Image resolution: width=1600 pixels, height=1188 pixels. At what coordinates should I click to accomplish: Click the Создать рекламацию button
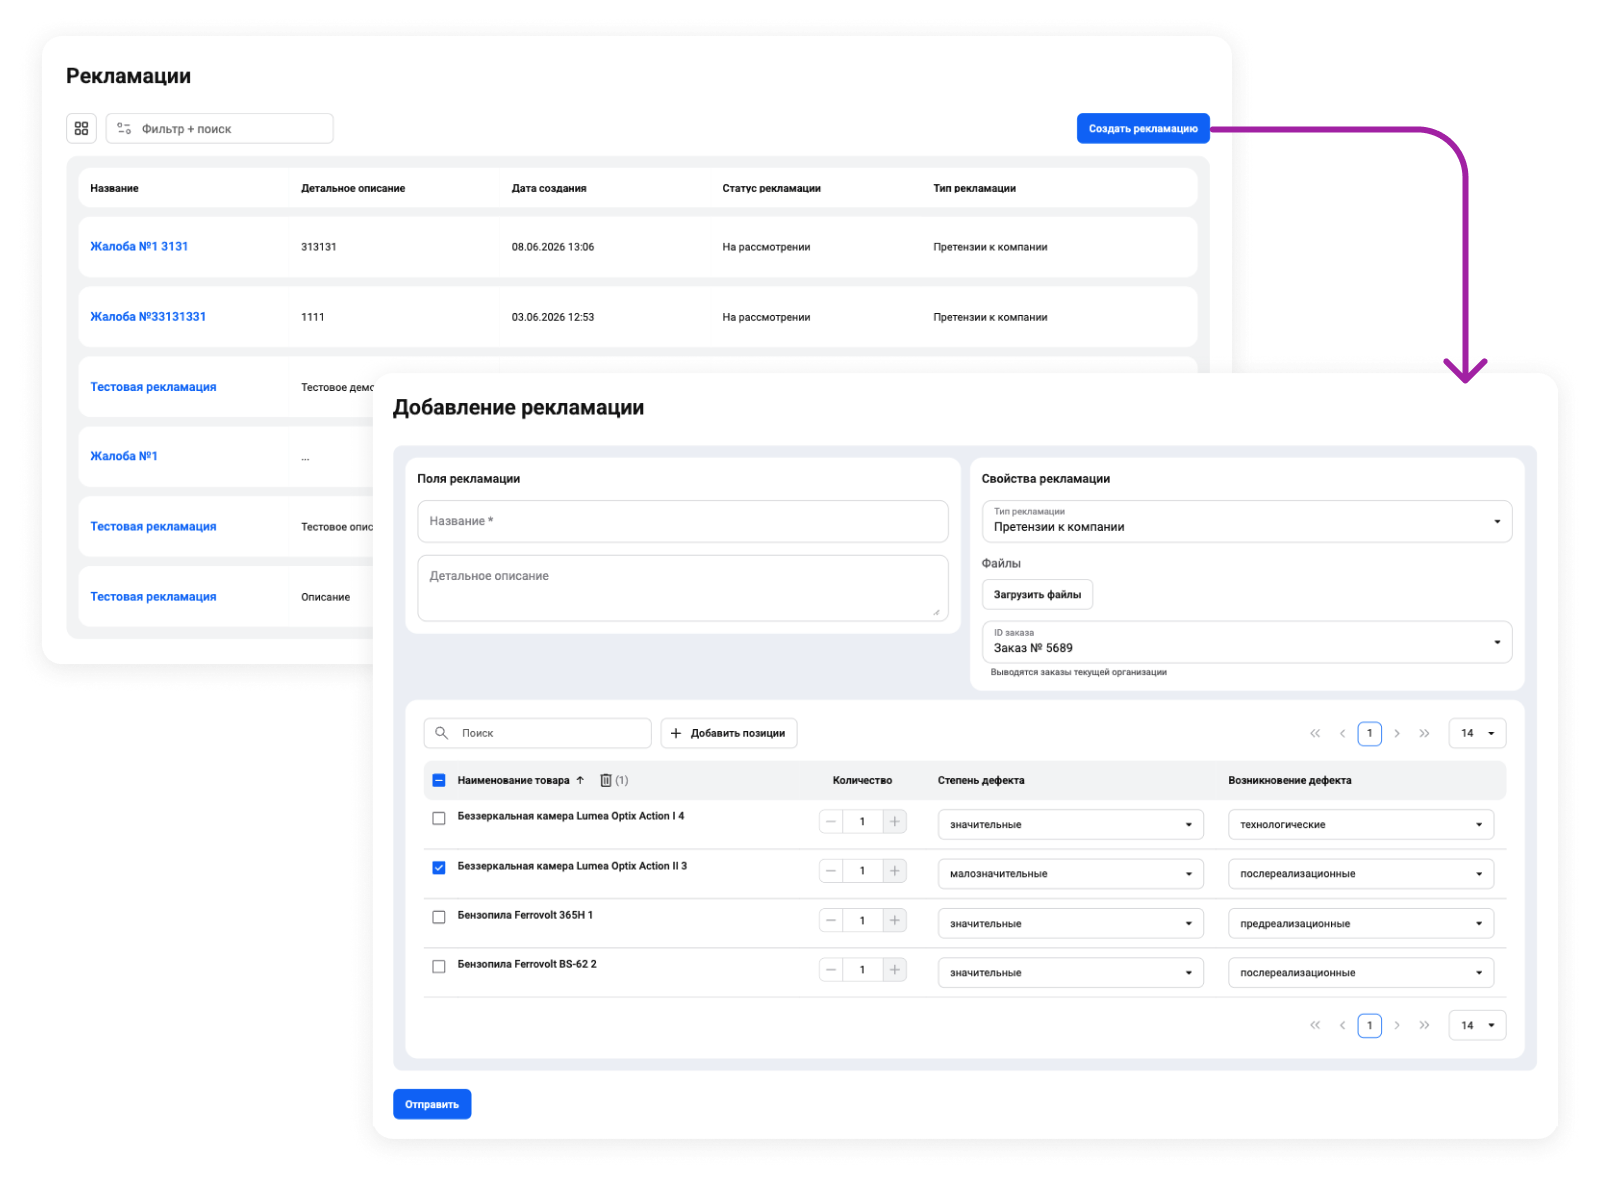1142,128
